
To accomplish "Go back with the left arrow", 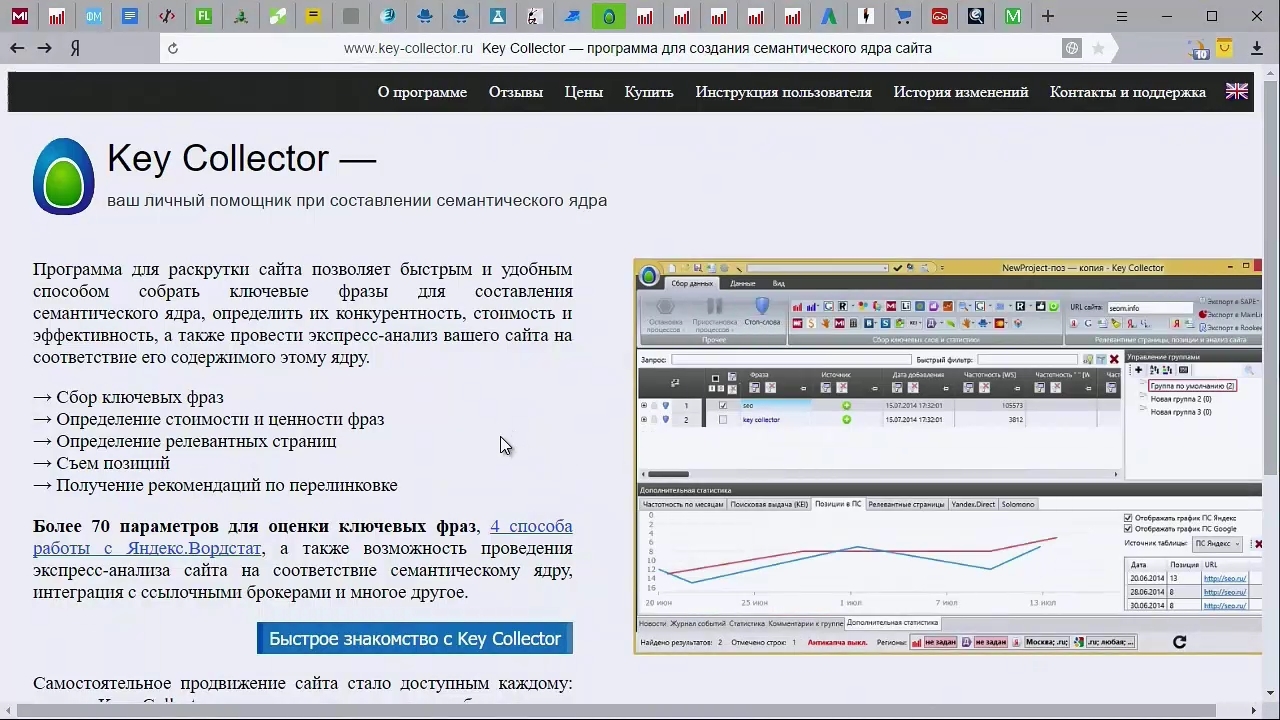I will coord(17,48).
